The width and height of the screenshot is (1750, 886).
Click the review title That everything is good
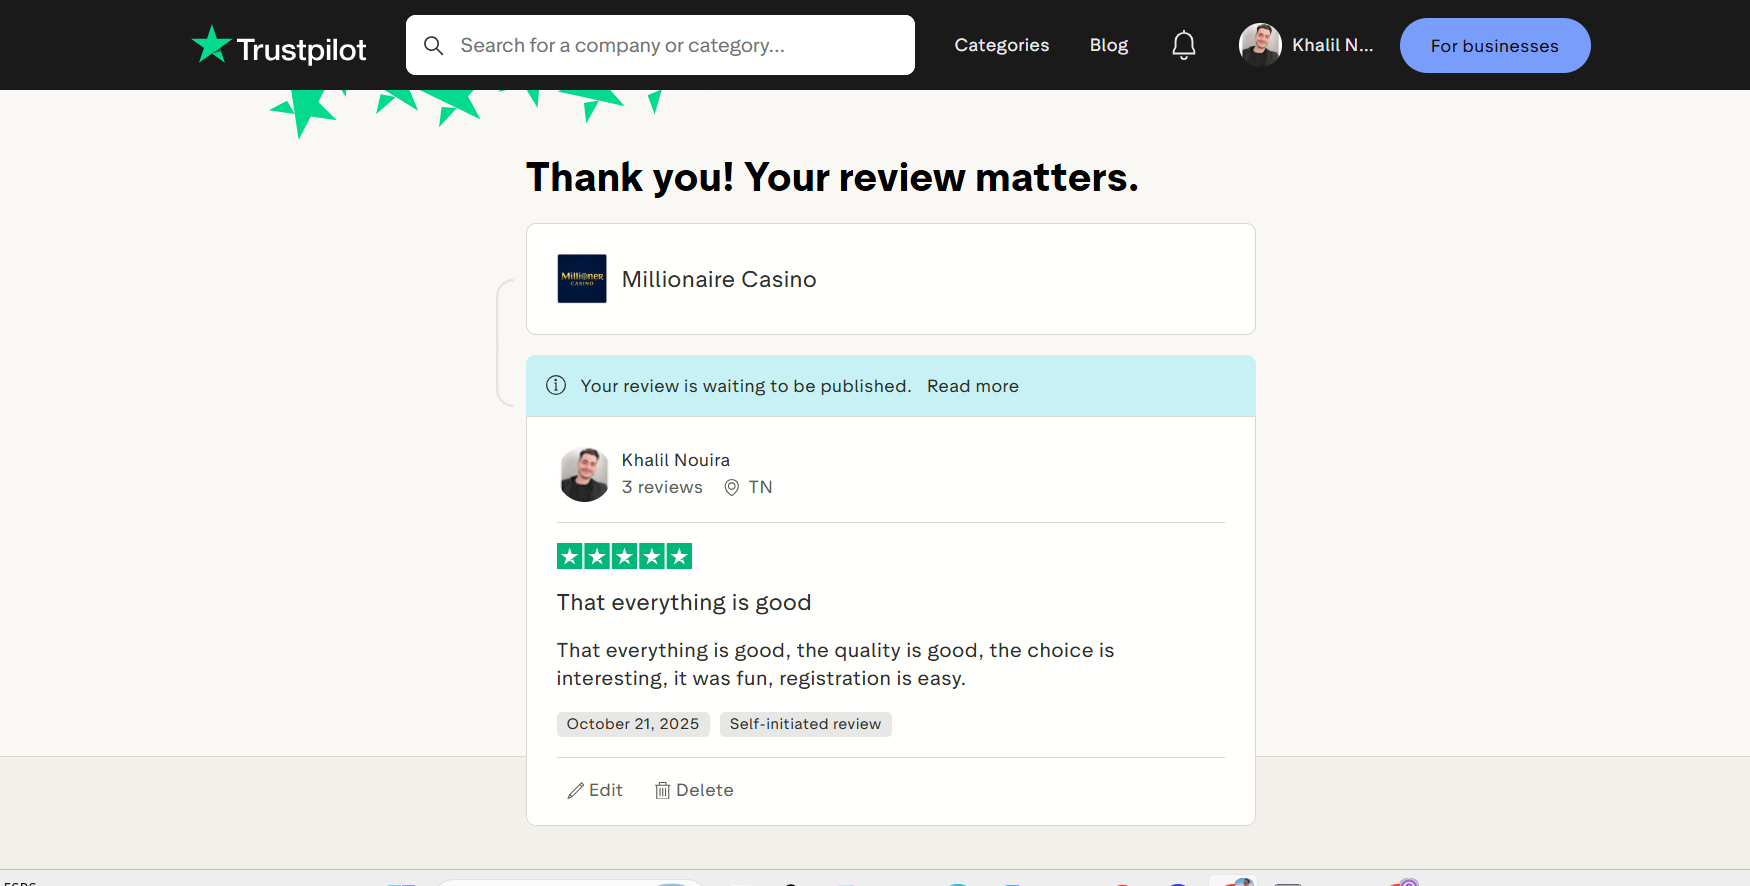pos(684,602)
